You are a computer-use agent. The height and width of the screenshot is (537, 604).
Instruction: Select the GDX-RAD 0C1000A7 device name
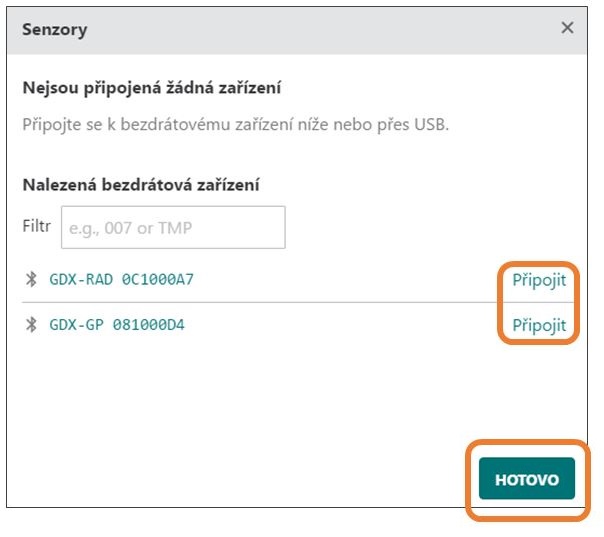point(121,279)
